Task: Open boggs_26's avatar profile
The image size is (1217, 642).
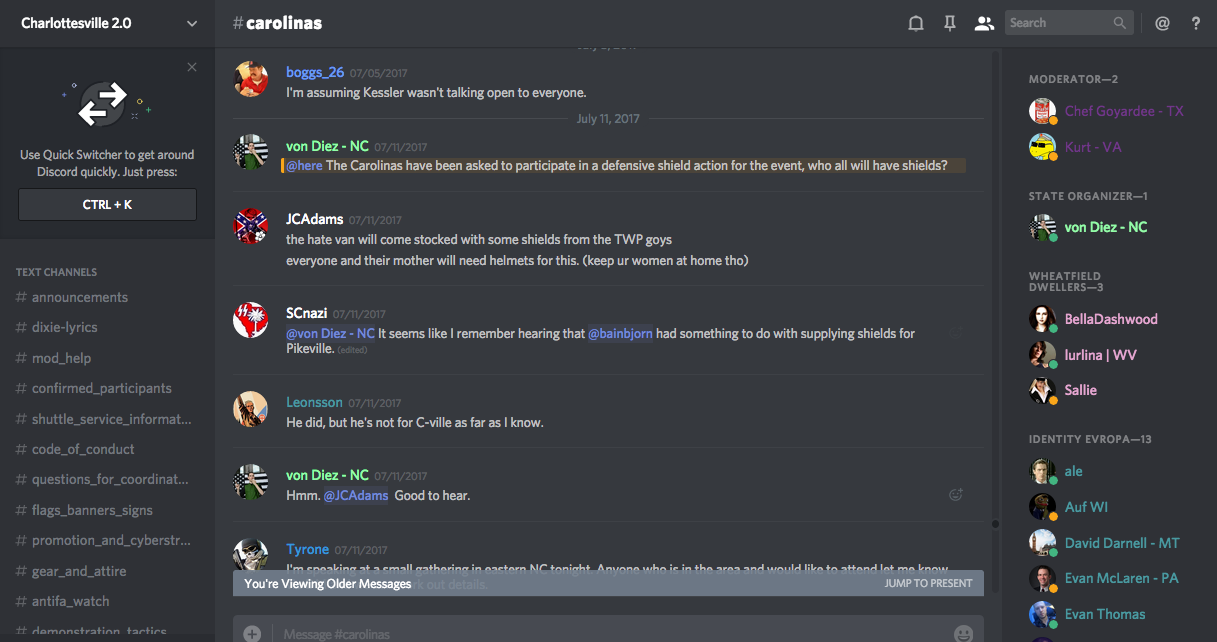Action: [x=250, y=80]
